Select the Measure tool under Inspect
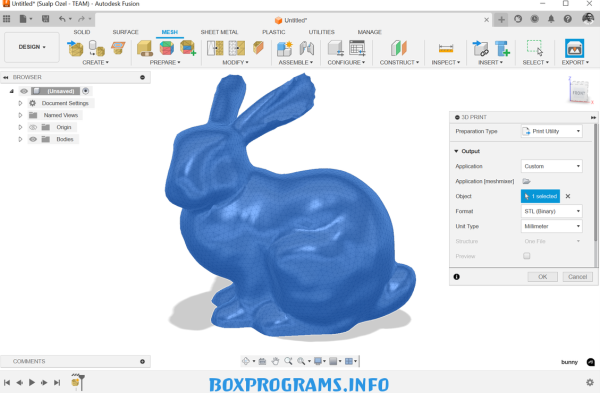This screenshot has height=393, width=600. [446, 49]
